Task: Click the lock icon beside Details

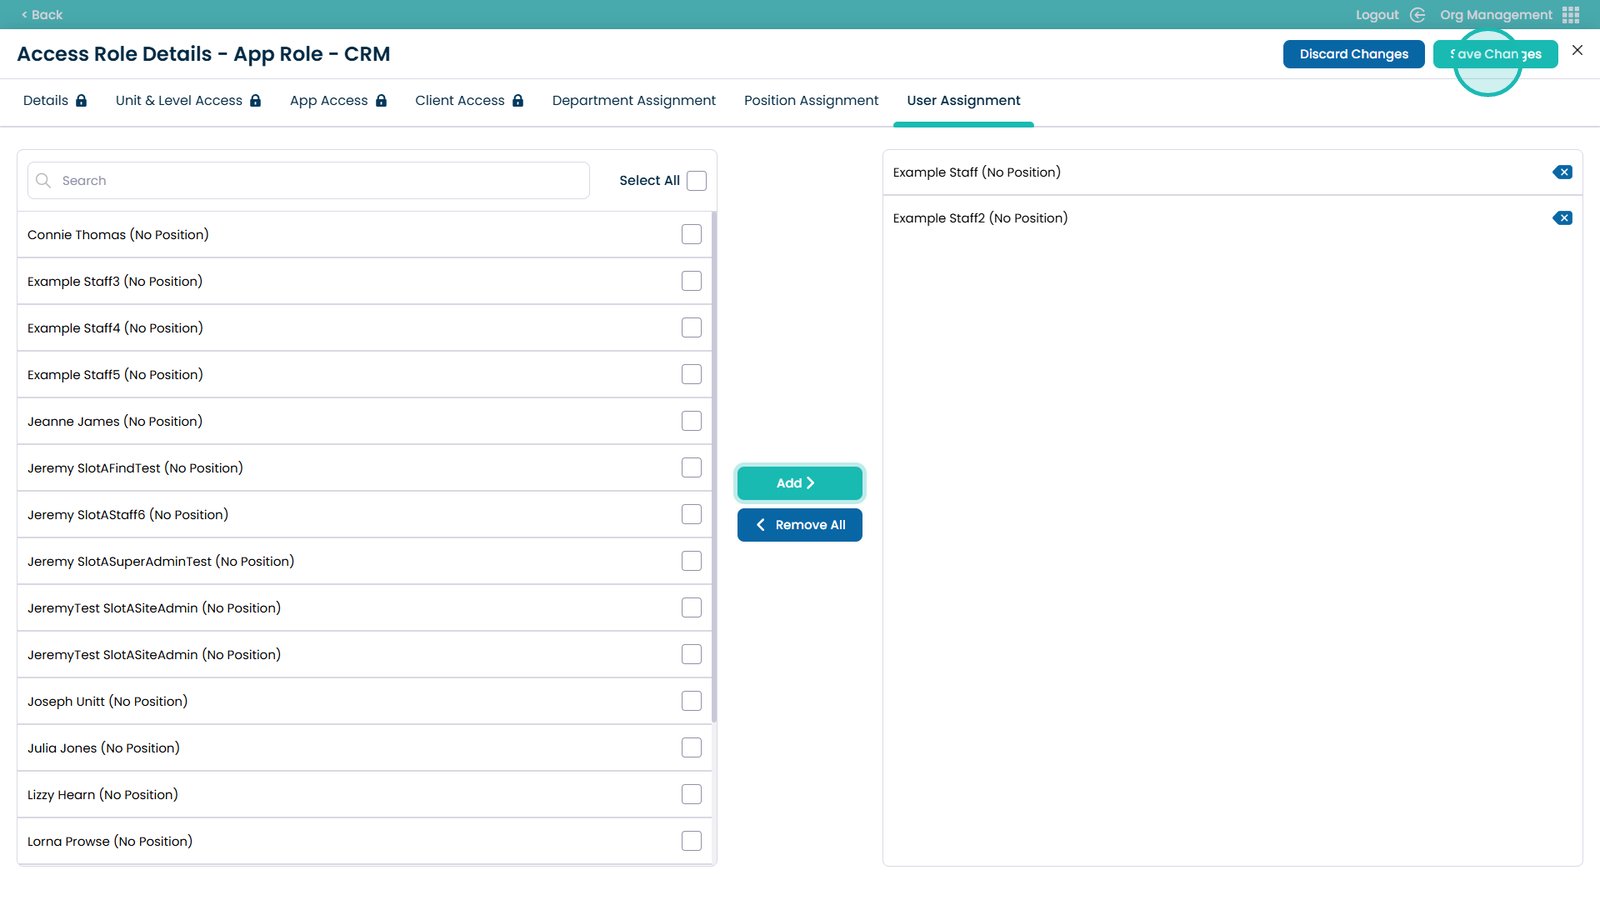Action: [x=82, y=101]
